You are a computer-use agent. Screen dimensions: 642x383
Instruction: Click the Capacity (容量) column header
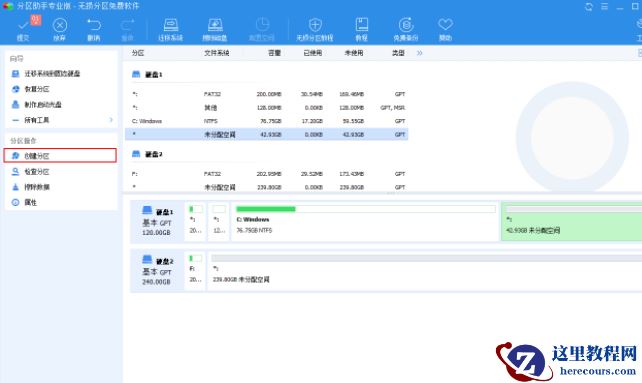274,53
